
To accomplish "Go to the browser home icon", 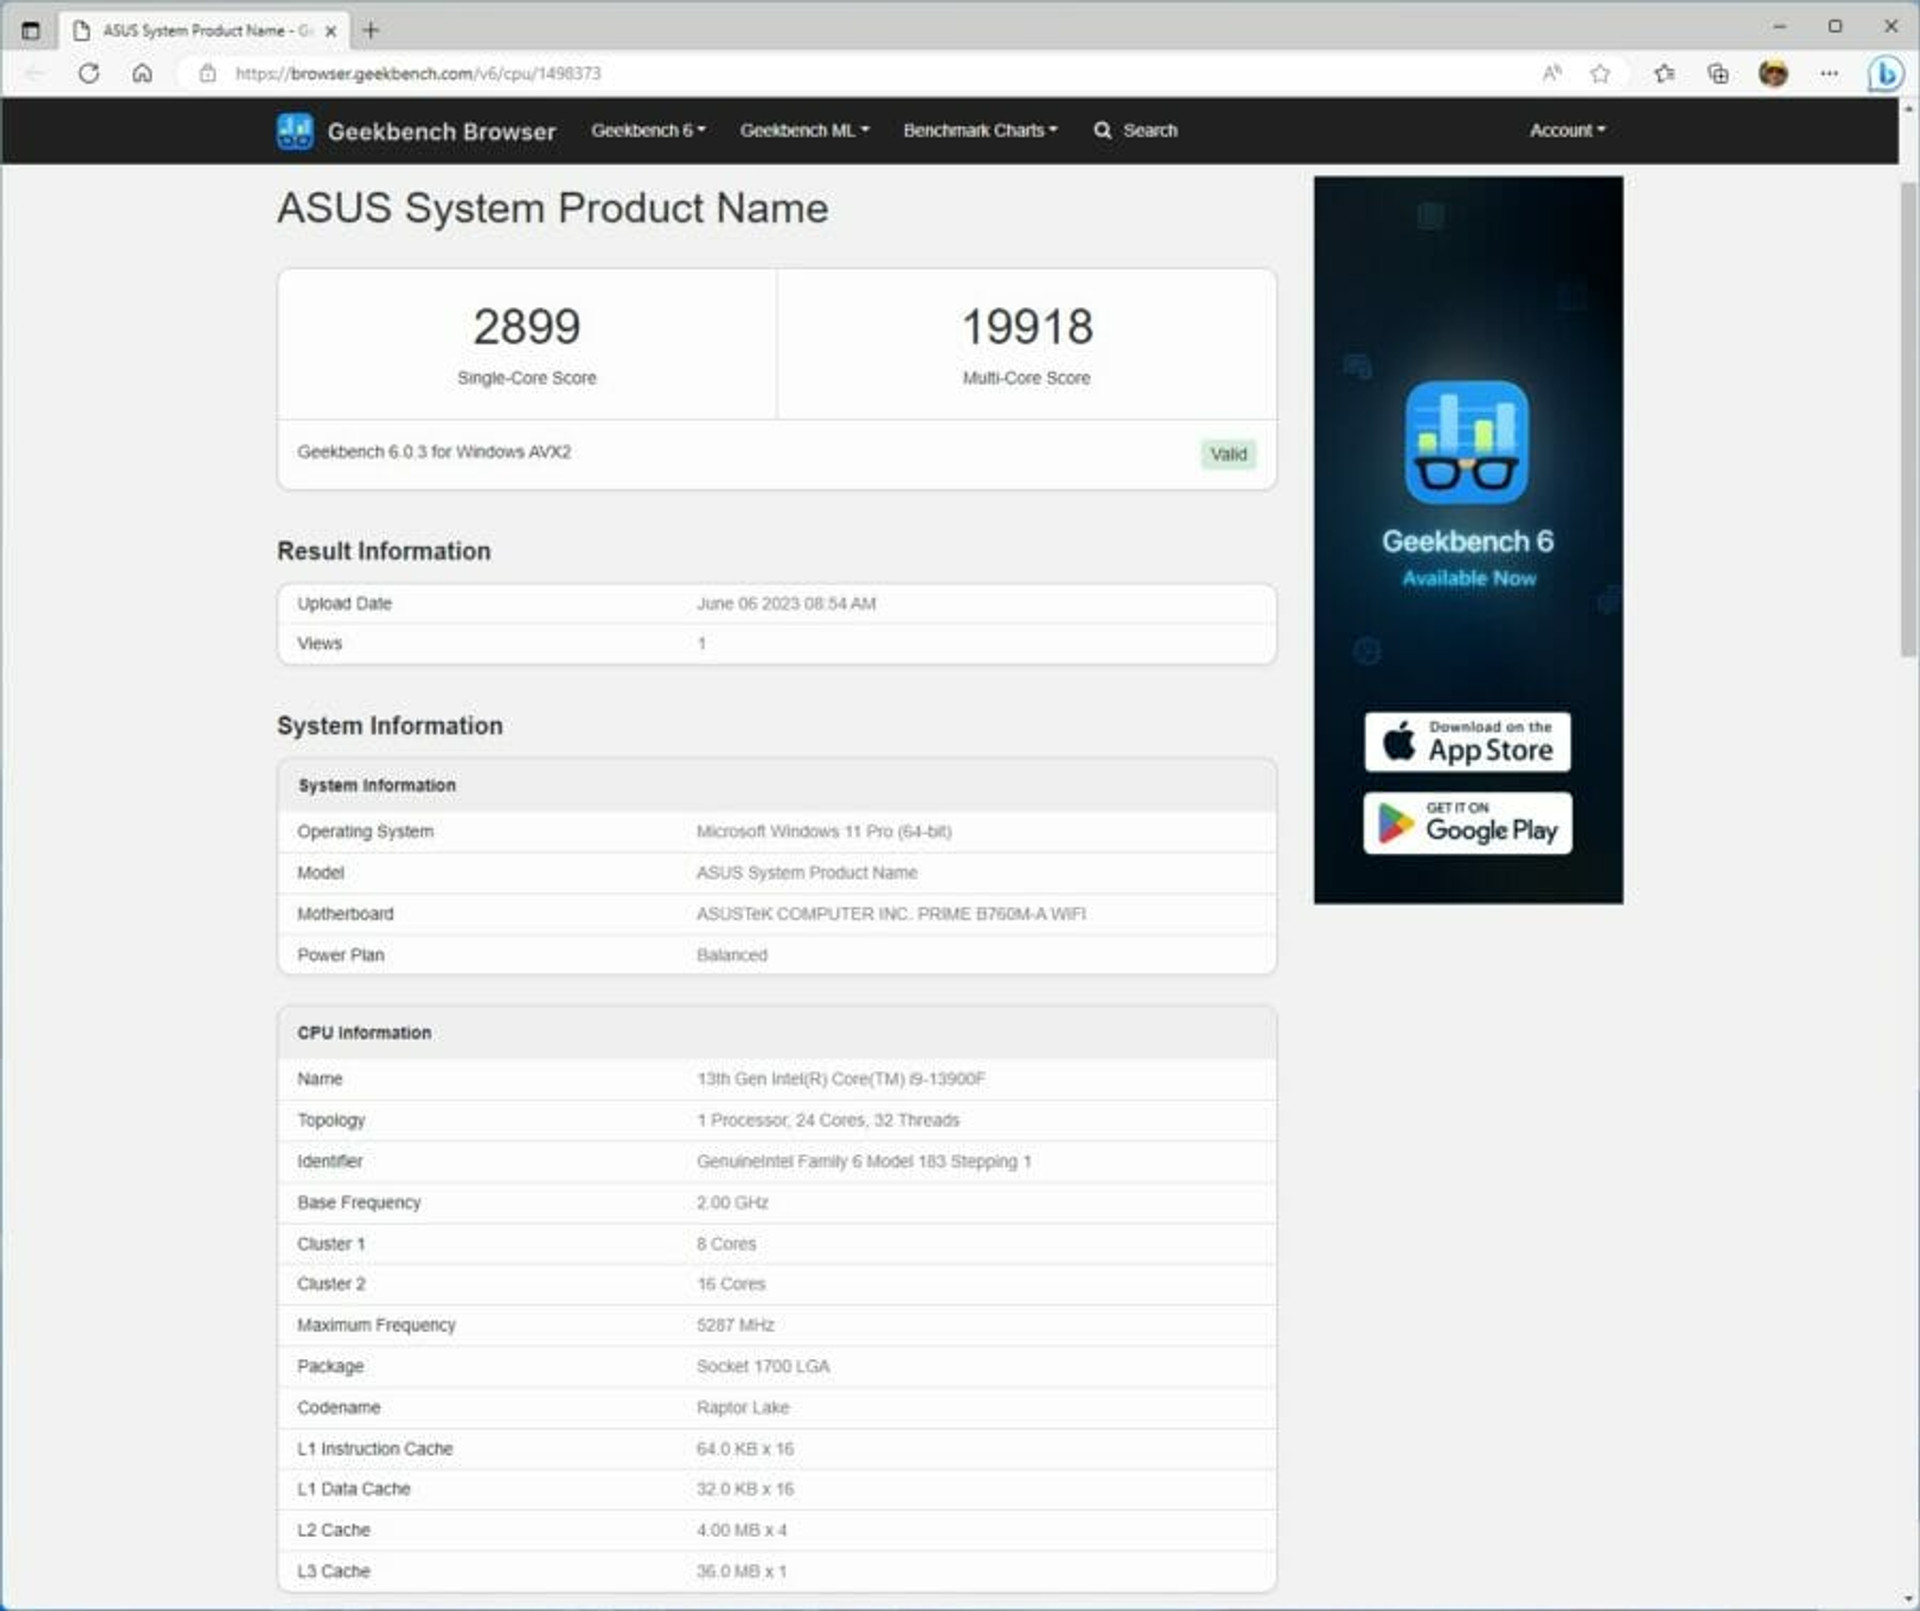I will point(142,73).
